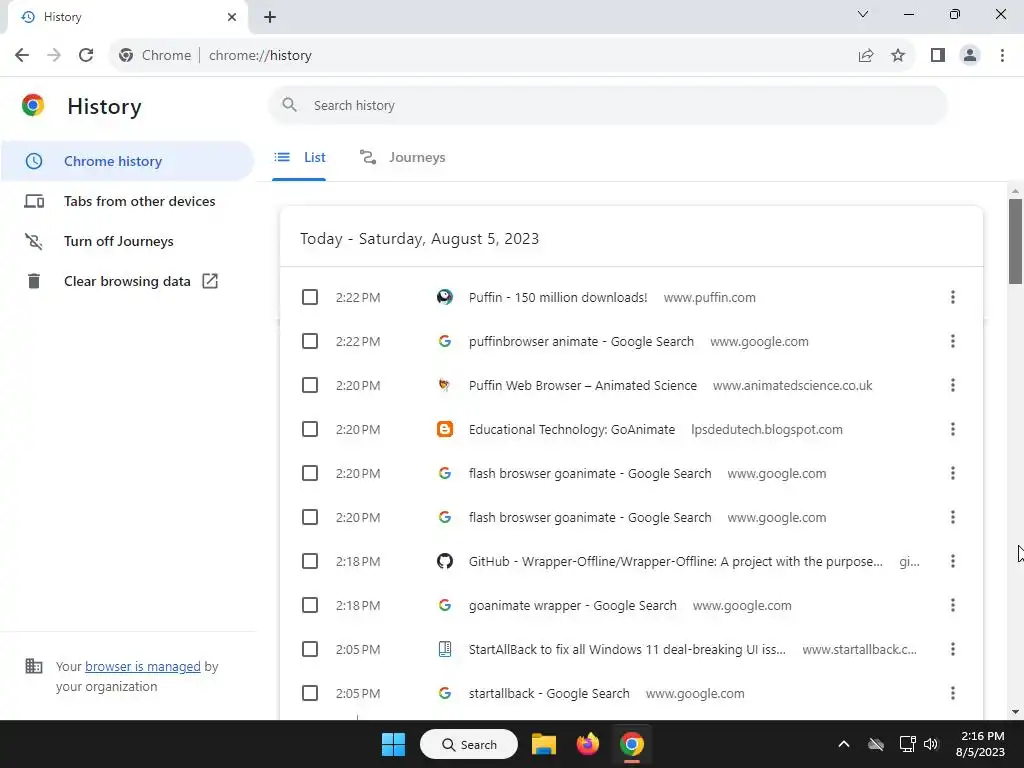Click the GitHub favicon in the history list
1024x768 pixels.
(445, 562)
